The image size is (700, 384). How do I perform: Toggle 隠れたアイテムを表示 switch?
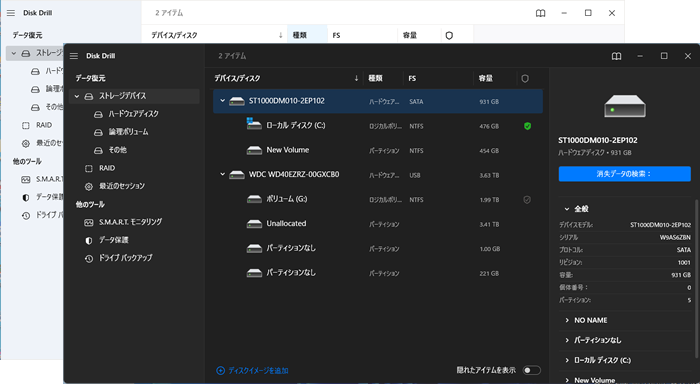coord(532,370)
